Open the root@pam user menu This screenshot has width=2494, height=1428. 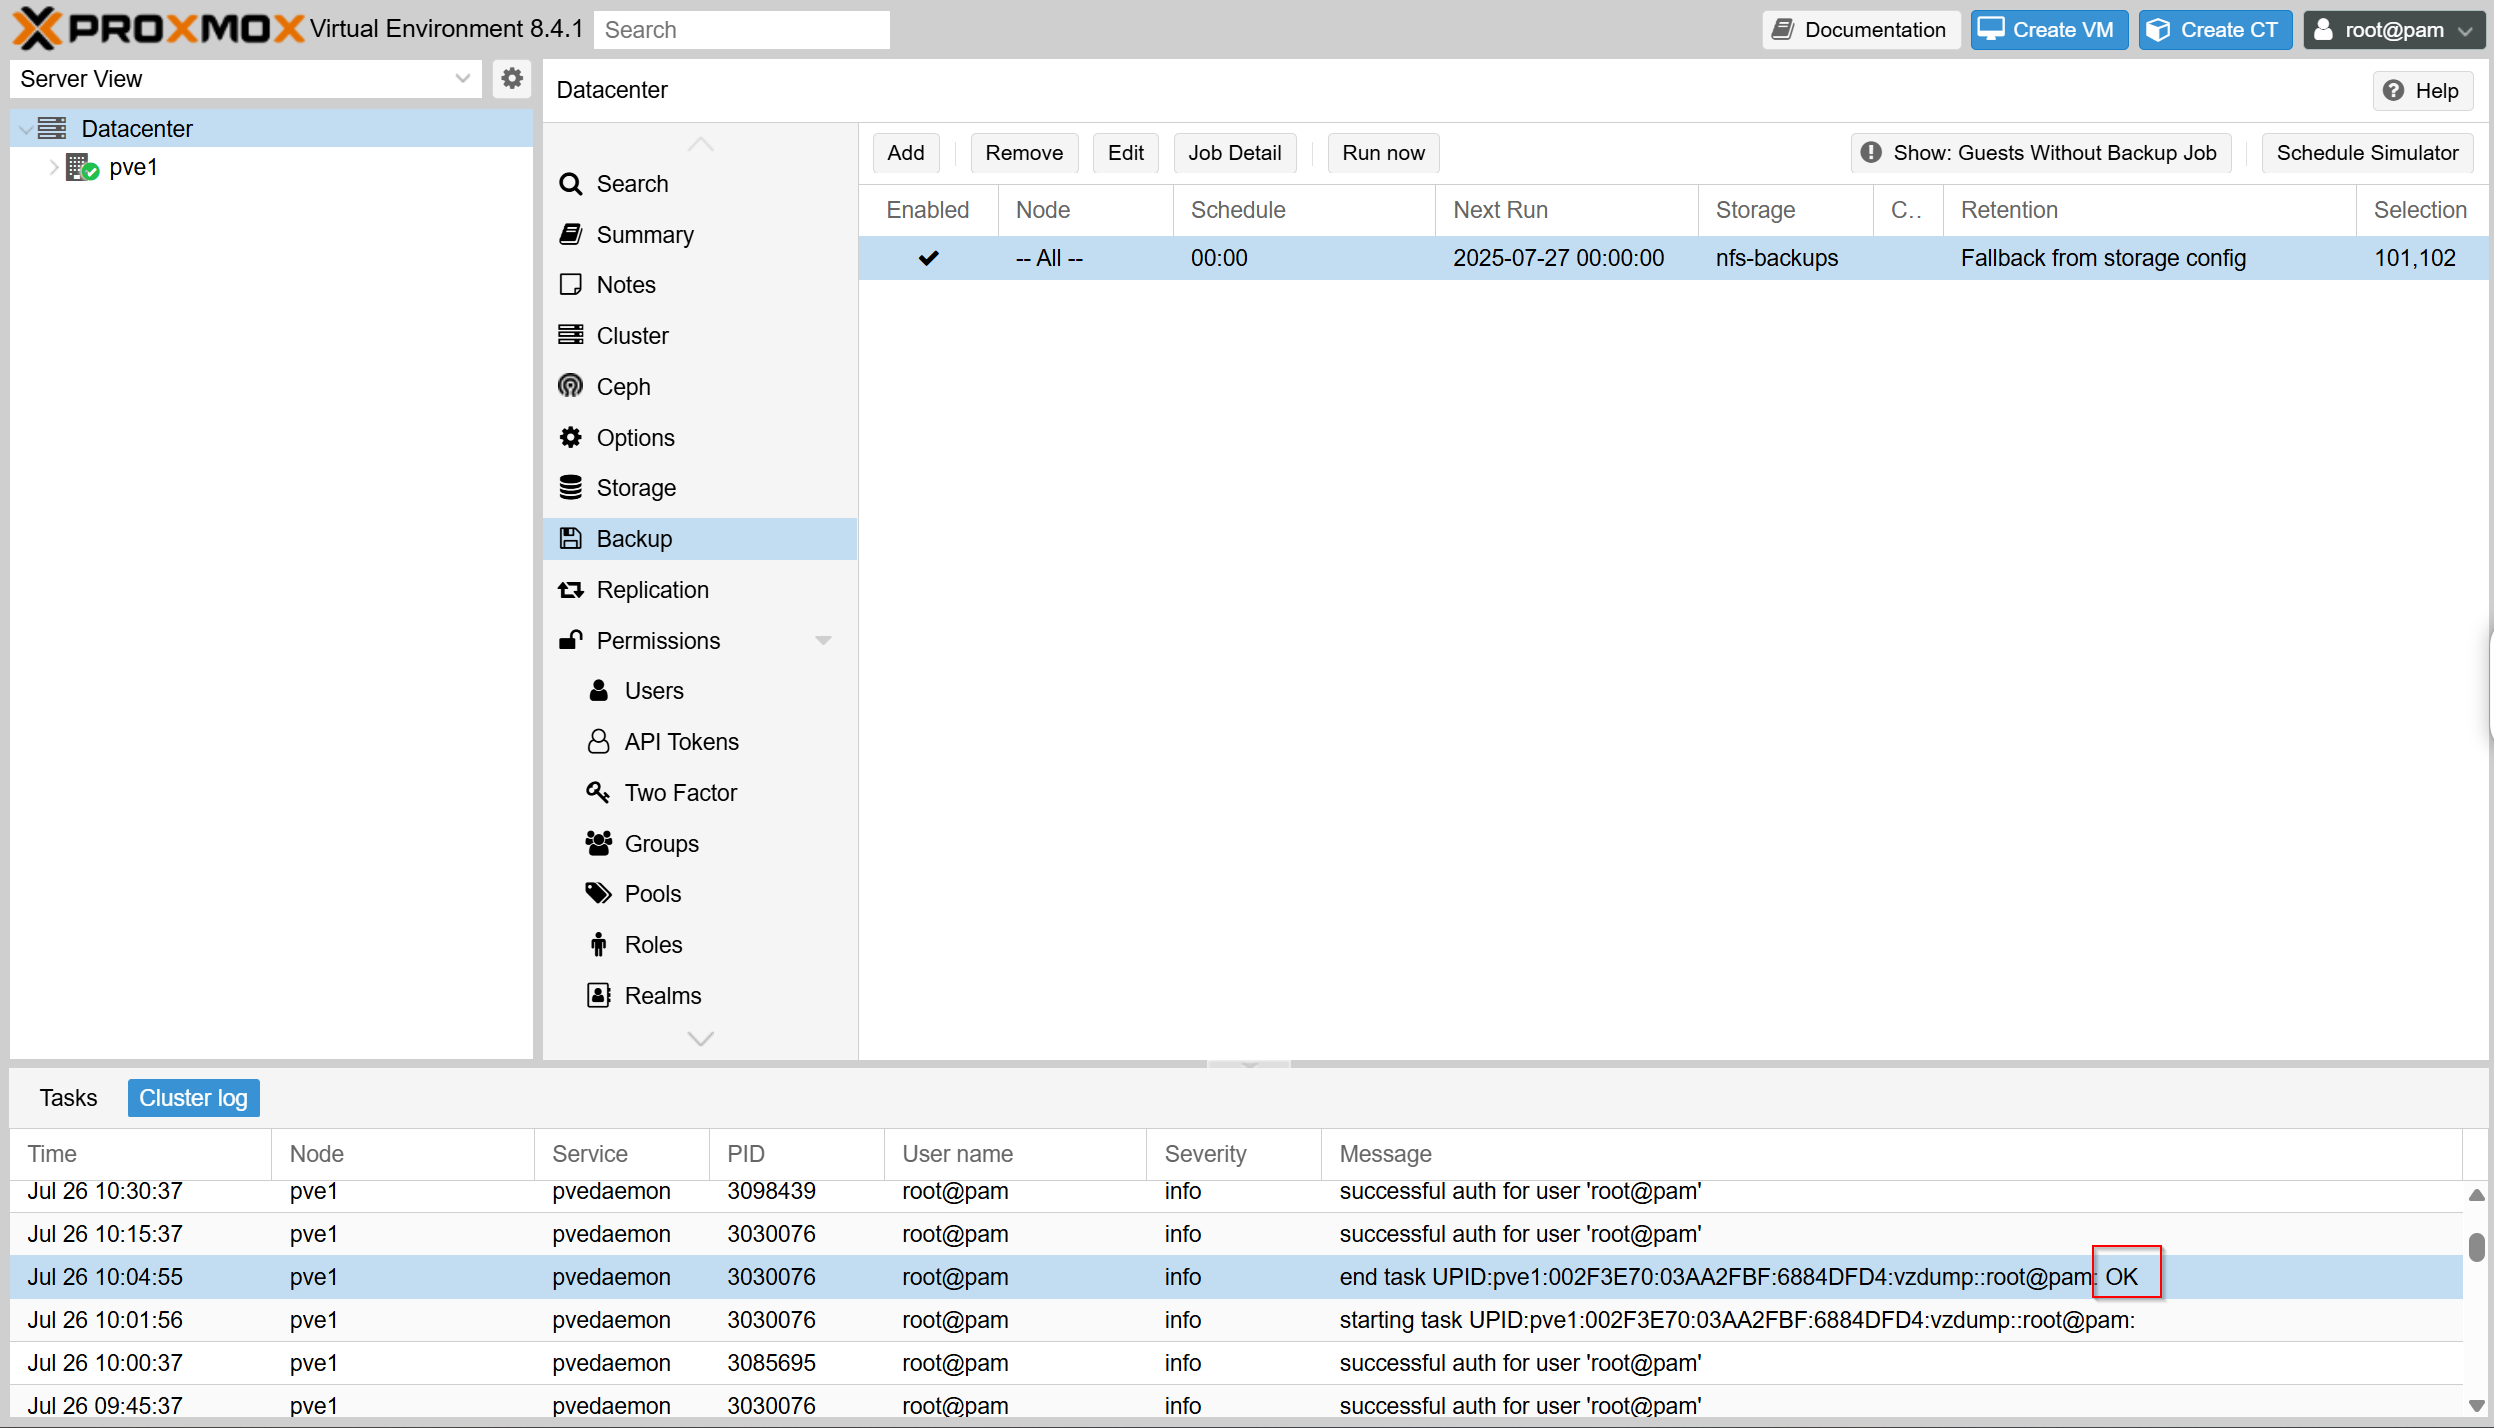(x=2394, y=30)
